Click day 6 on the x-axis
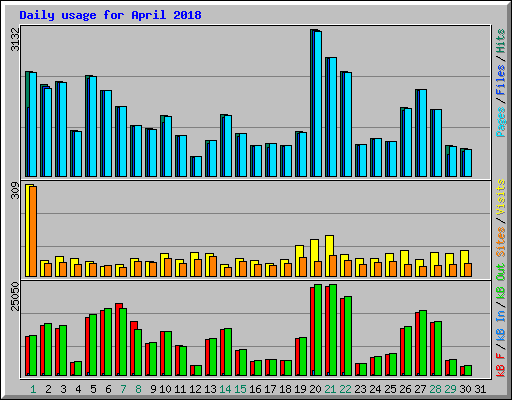Viewport: 512px width, 400px height. 108,389
